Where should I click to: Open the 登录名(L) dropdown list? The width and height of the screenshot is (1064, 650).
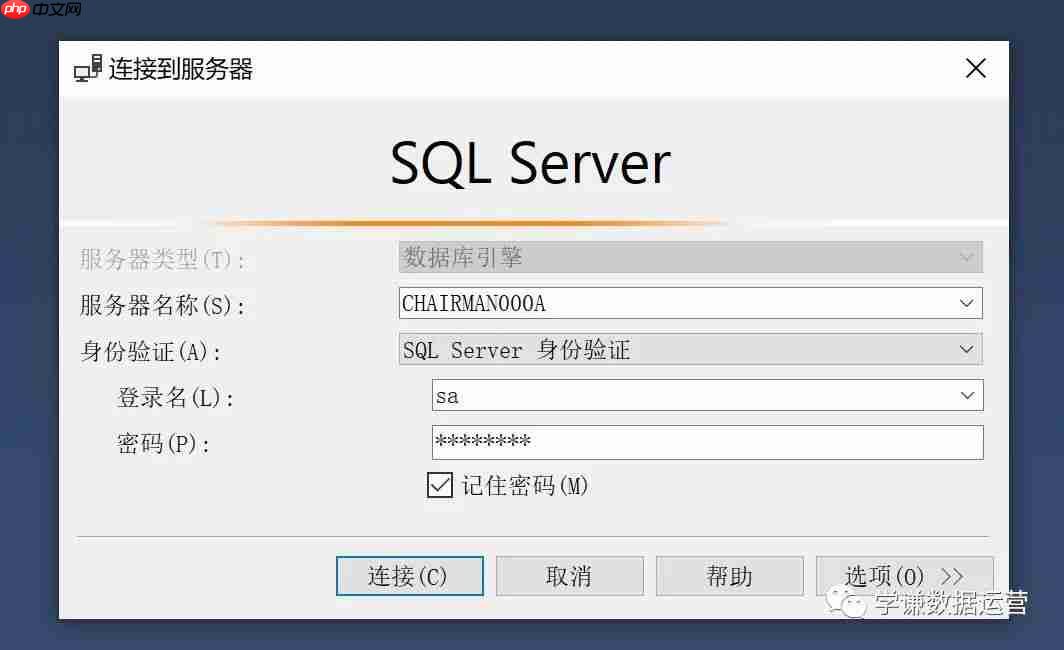point(966,395)
